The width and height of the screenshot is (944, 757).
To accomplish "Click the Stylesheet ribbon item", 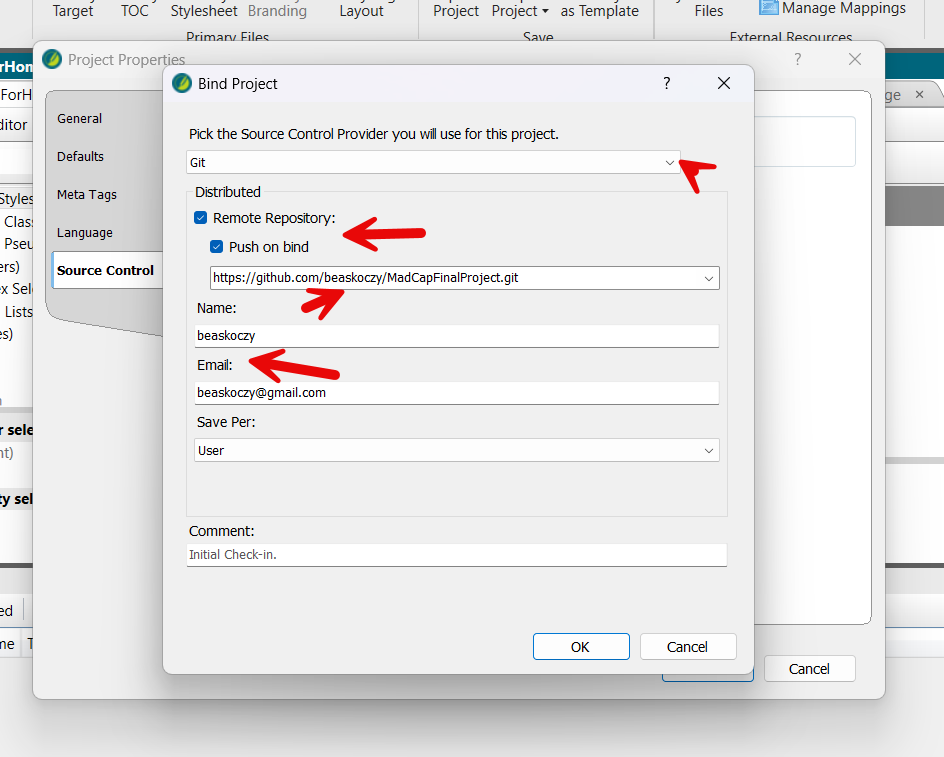I will 203,11.
